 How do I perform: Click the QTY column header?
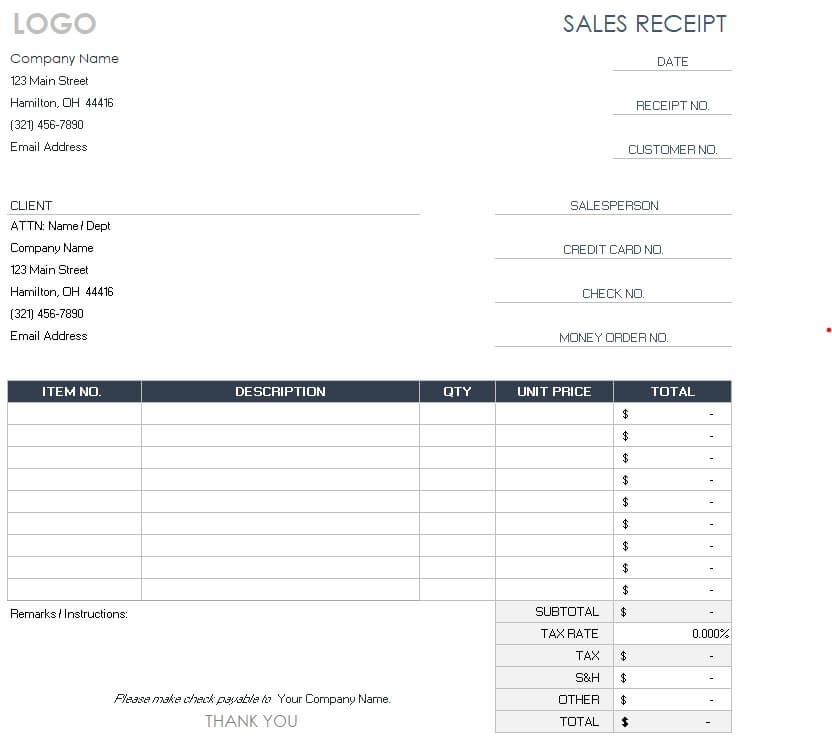457,392
